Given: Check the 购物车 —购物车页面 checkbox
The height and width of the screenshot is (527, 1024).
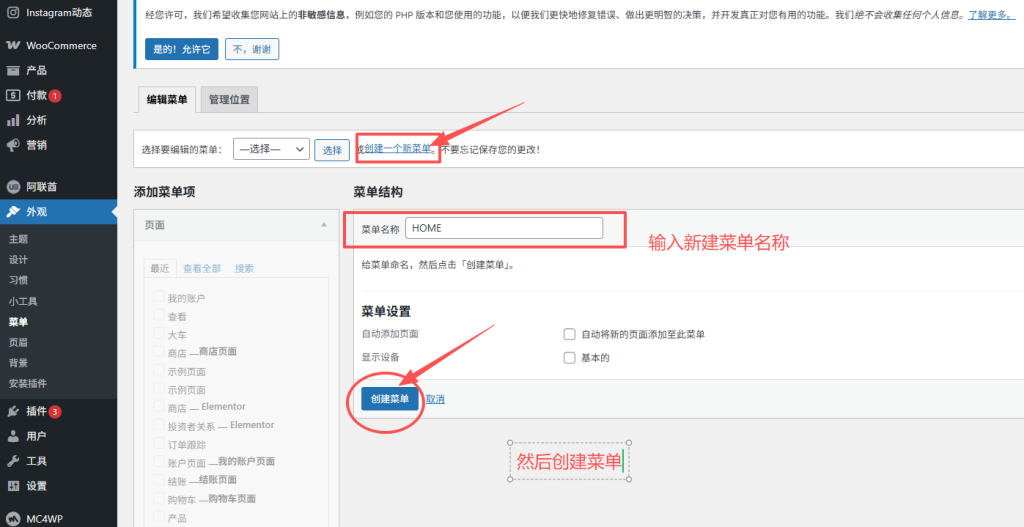Looking at the screenshot, I should point(159,498).
